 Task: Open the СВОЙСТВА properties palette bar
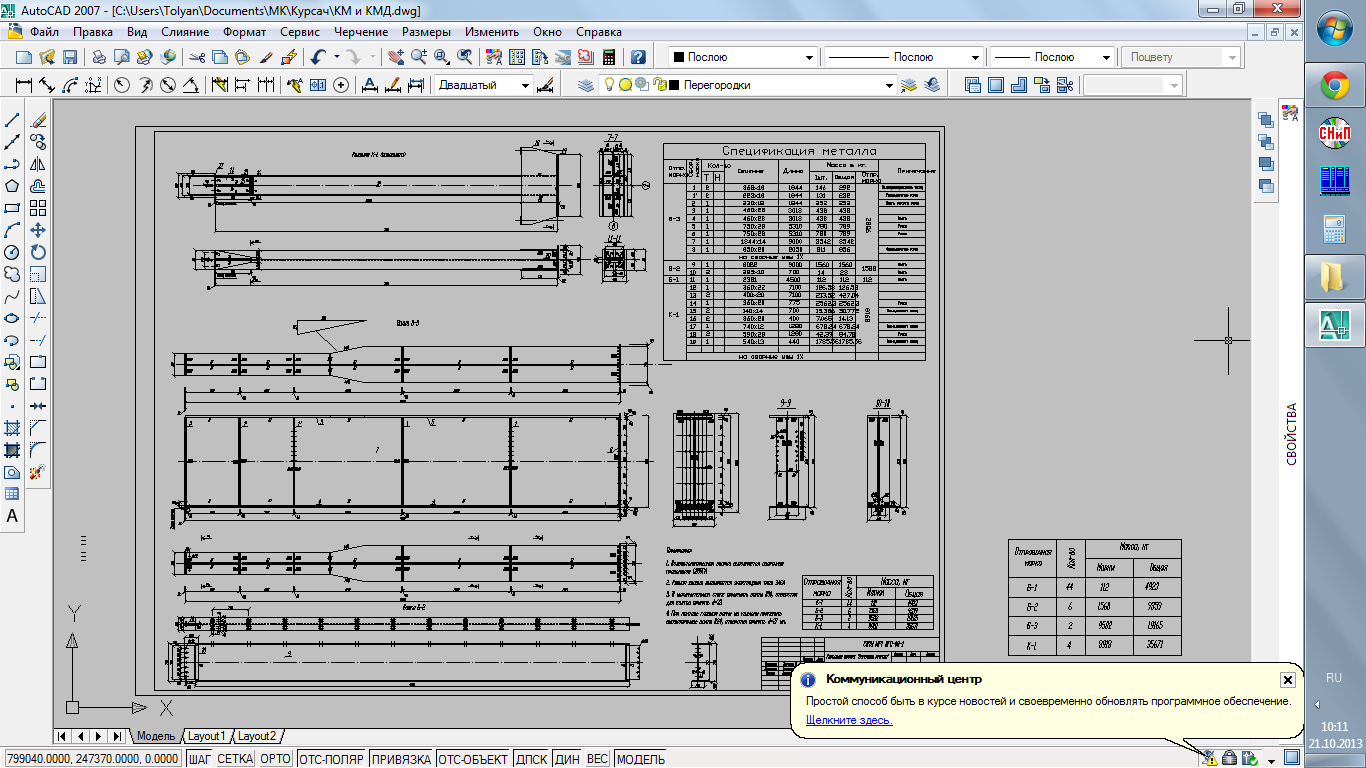(1291, 433)
